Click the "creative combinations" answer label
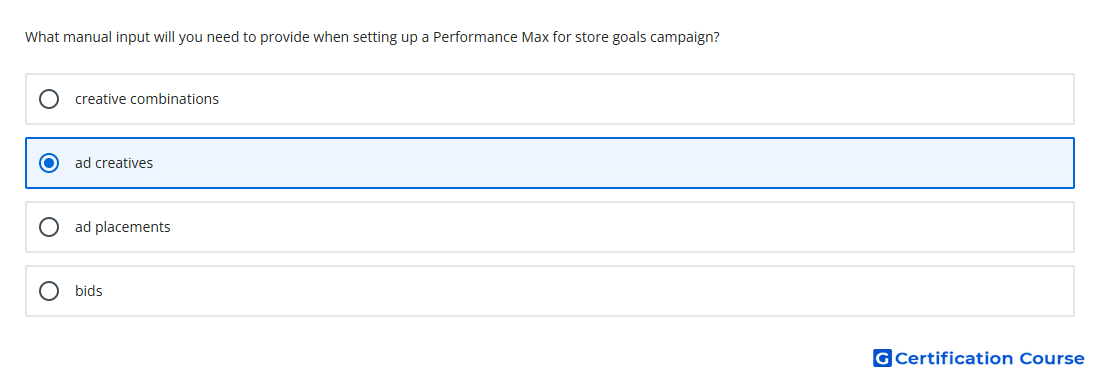 [147, 99]
